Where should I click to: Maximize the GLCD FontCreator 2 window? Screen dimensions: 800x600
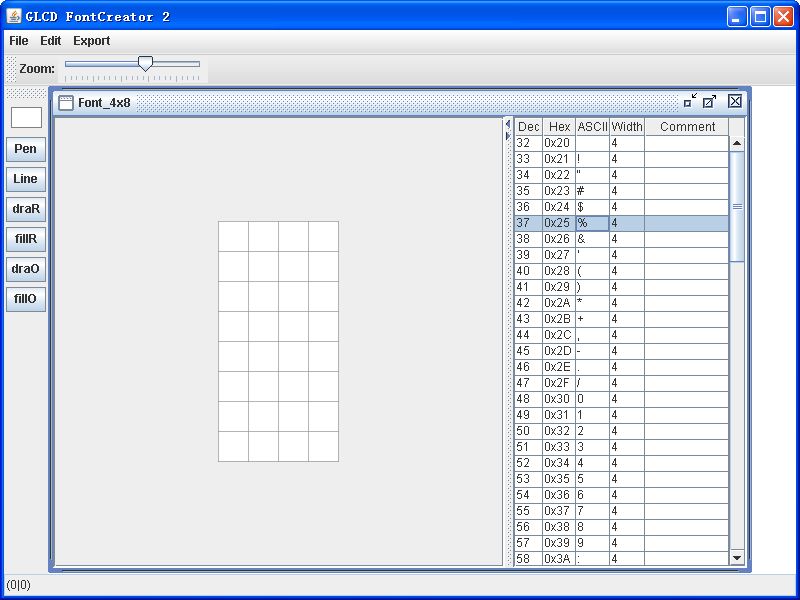(x=760, y=17)
